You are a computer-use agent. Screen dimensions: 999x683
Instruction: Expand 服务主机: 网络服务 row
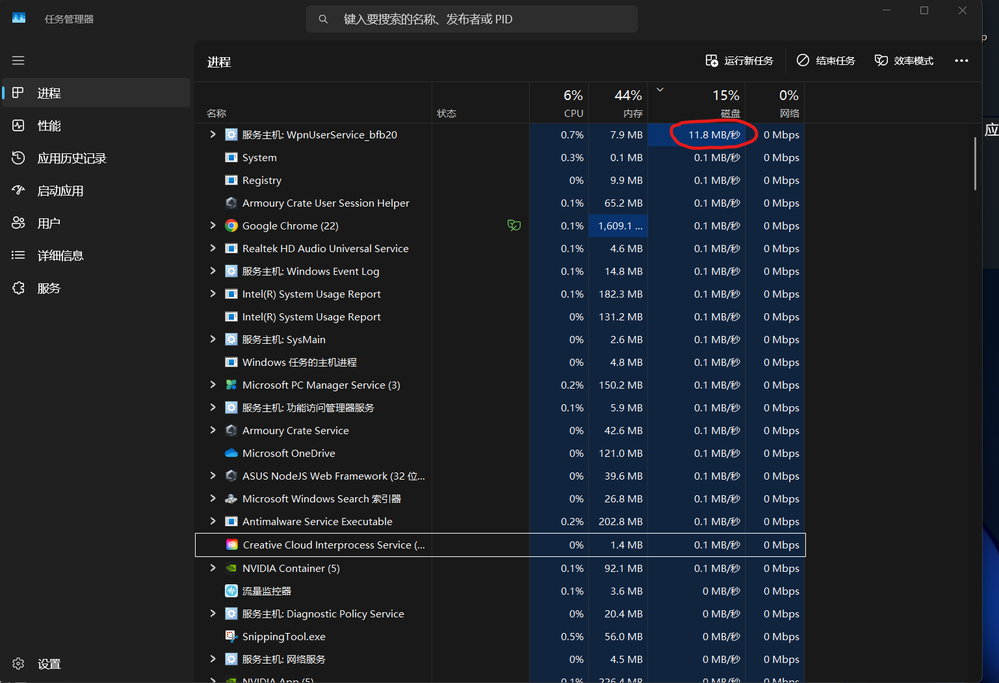(213, 659)
